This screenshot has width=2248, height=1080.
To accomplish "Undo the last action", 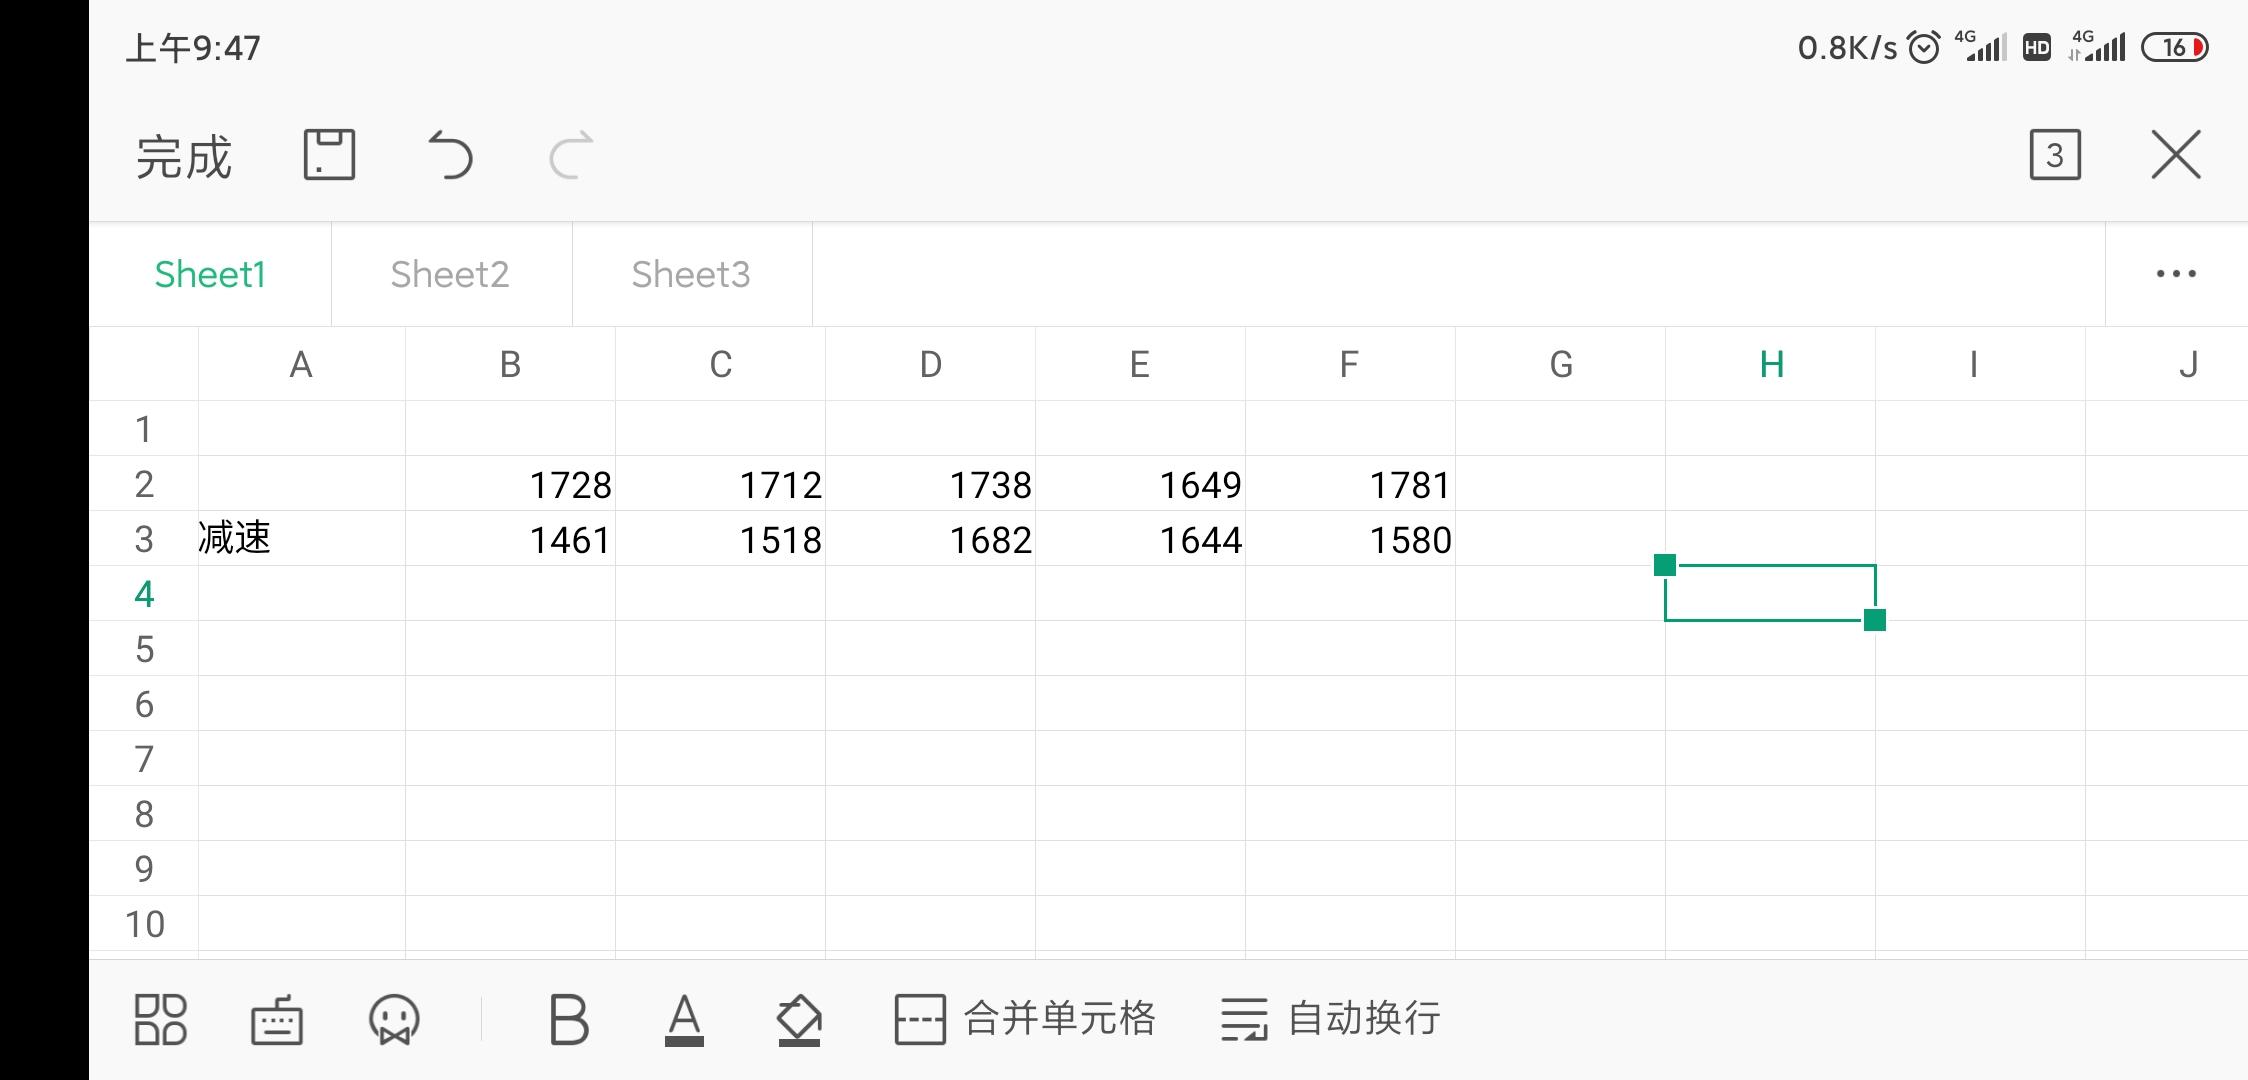I will (450, 155).
